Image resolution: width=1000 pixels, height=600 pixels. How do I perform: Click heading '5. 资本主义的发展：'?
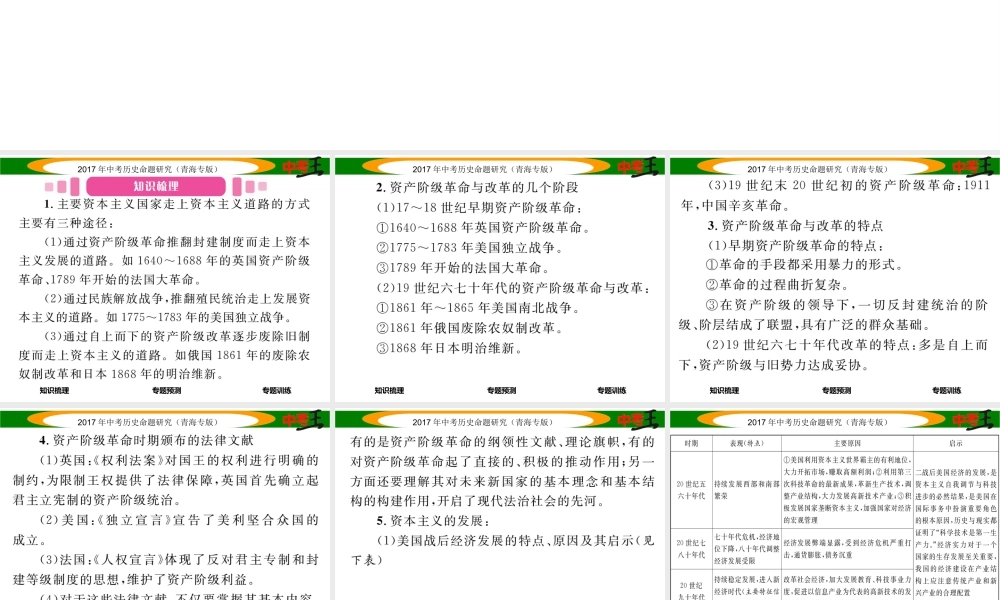[x=434, y=521]
